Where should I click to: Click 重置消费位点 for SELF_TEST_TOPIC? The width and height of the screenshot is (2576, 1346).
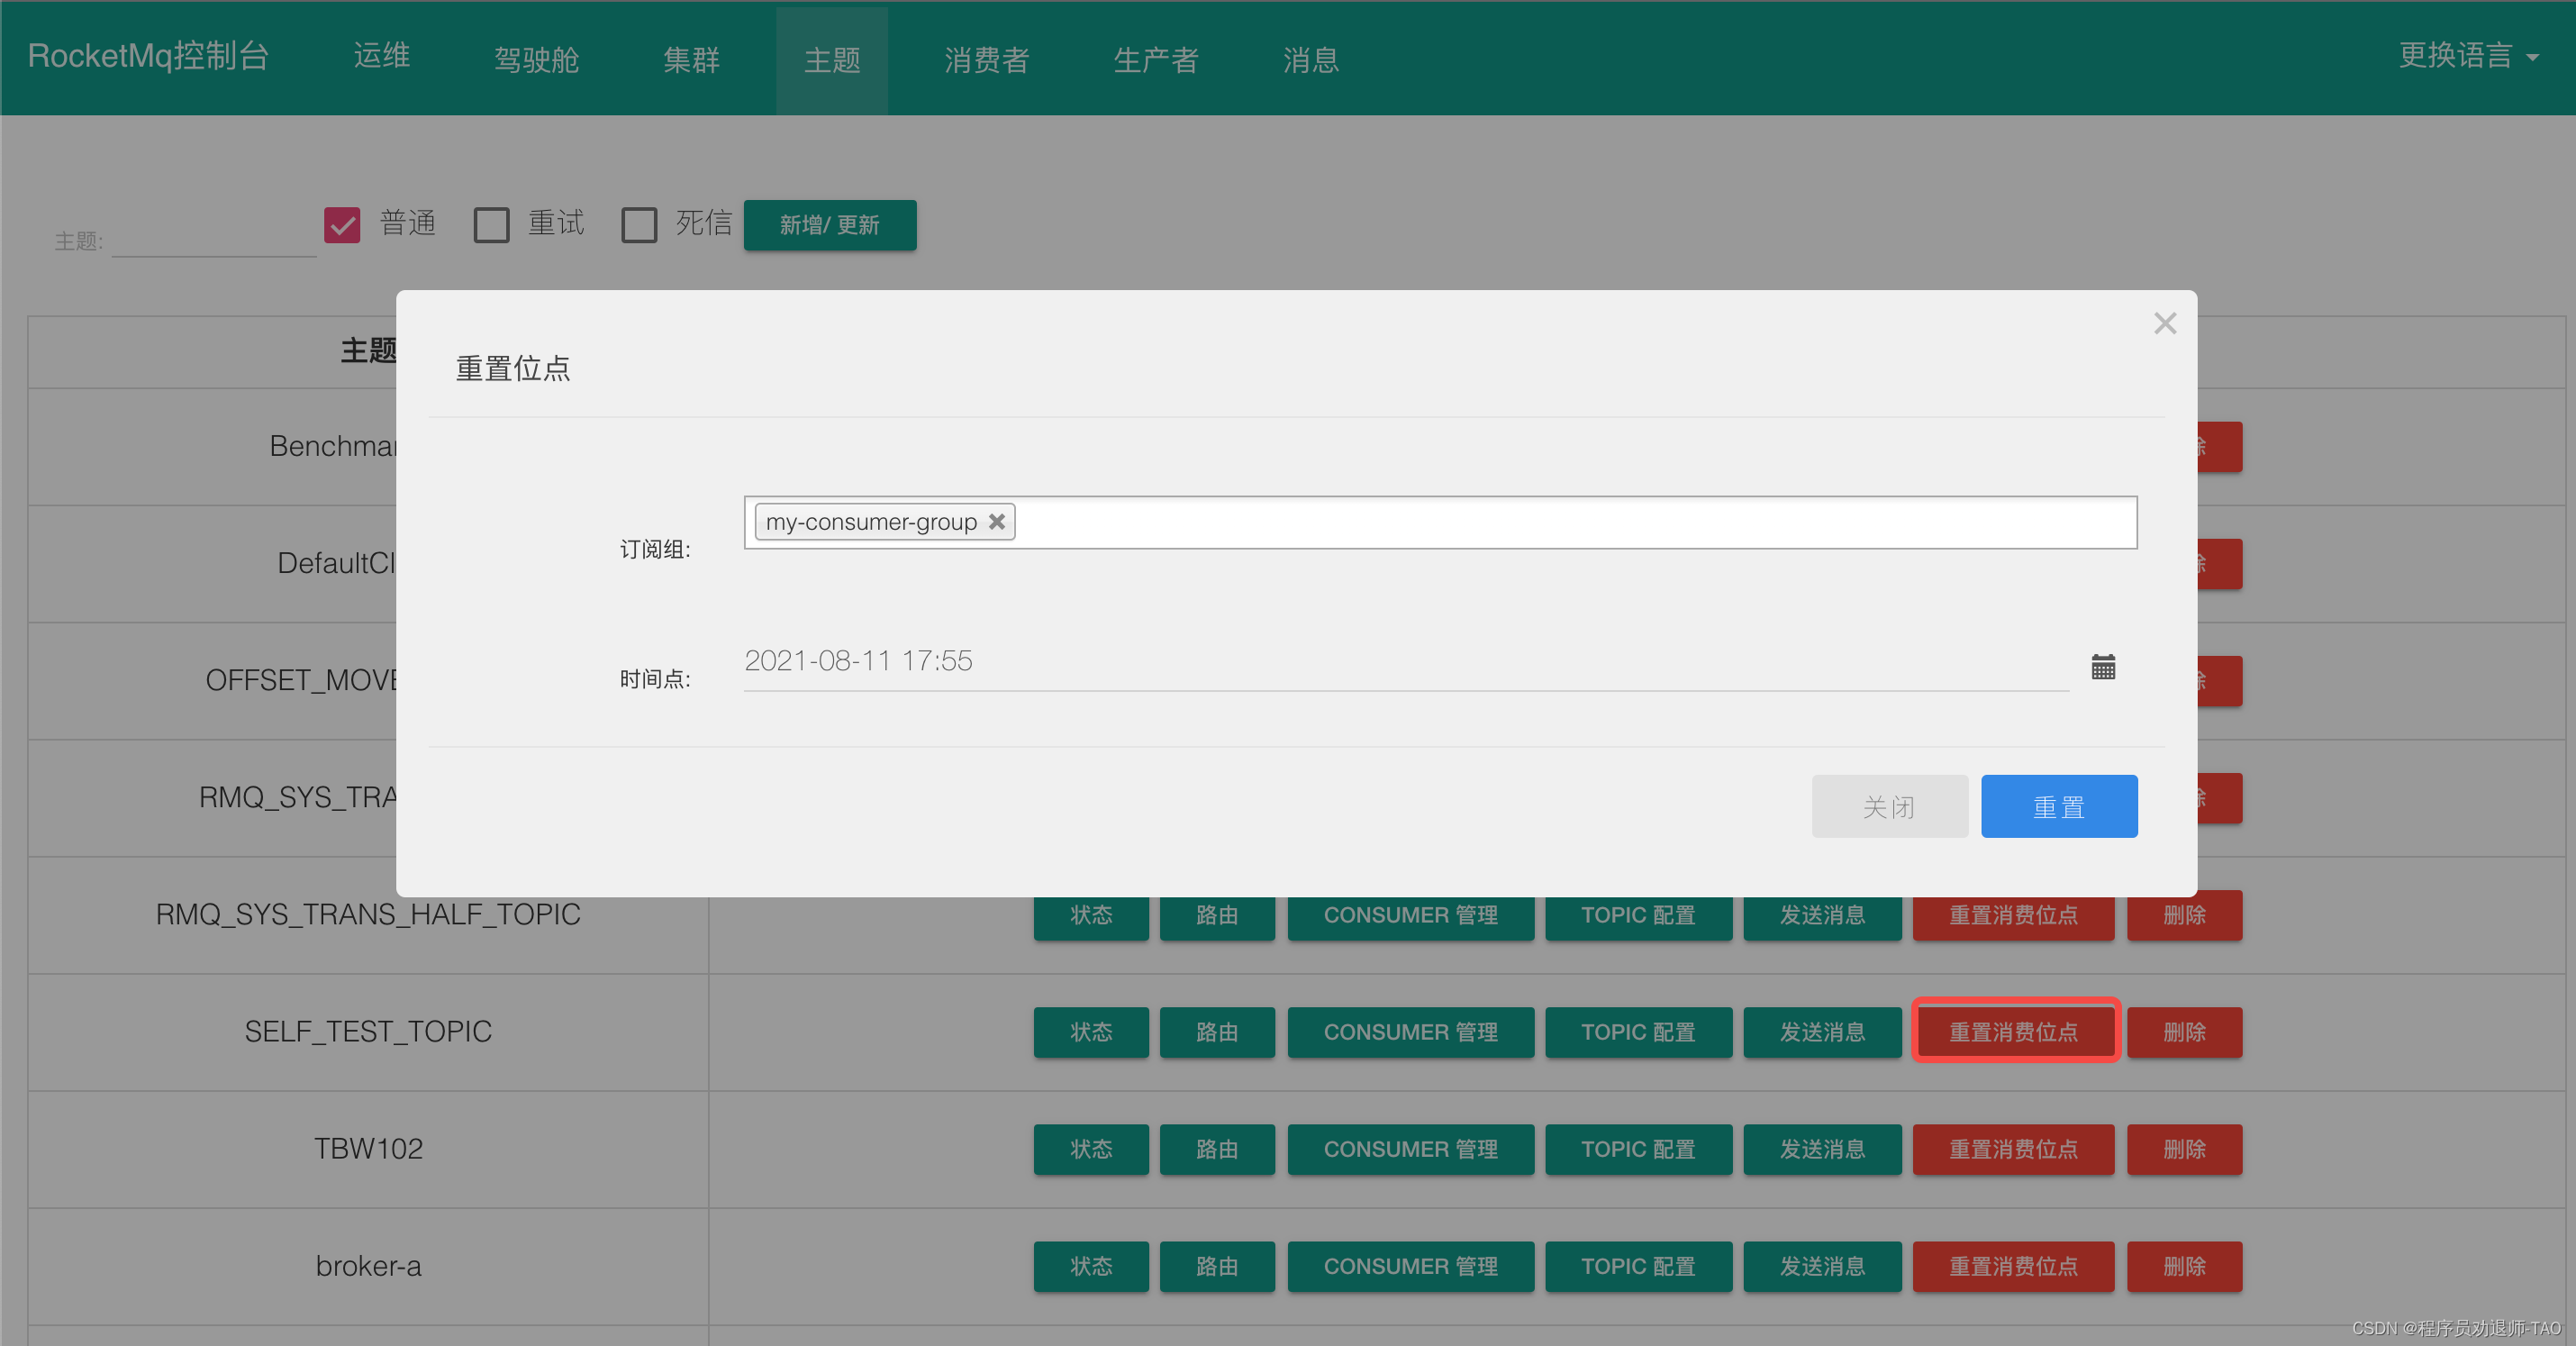2013,1032
